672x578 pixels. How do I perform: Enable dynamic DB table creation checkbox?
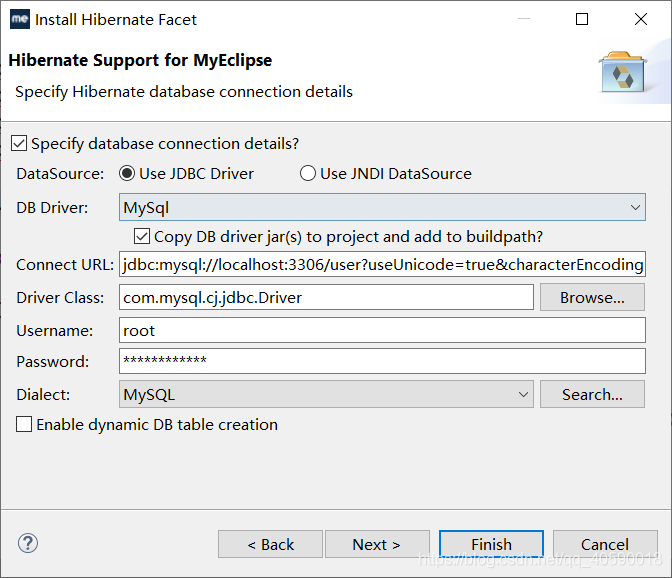click(24, 425)
